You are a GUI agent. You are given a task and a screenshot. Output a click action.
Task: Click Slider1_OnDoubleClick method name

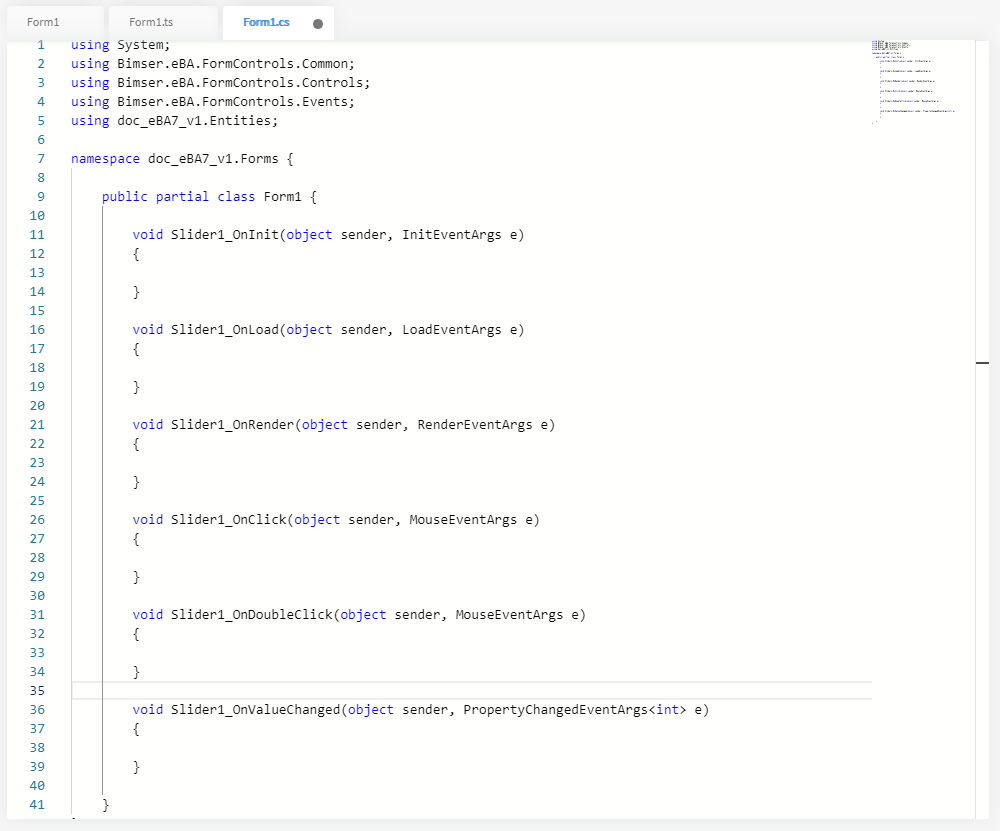coord(251,615)
